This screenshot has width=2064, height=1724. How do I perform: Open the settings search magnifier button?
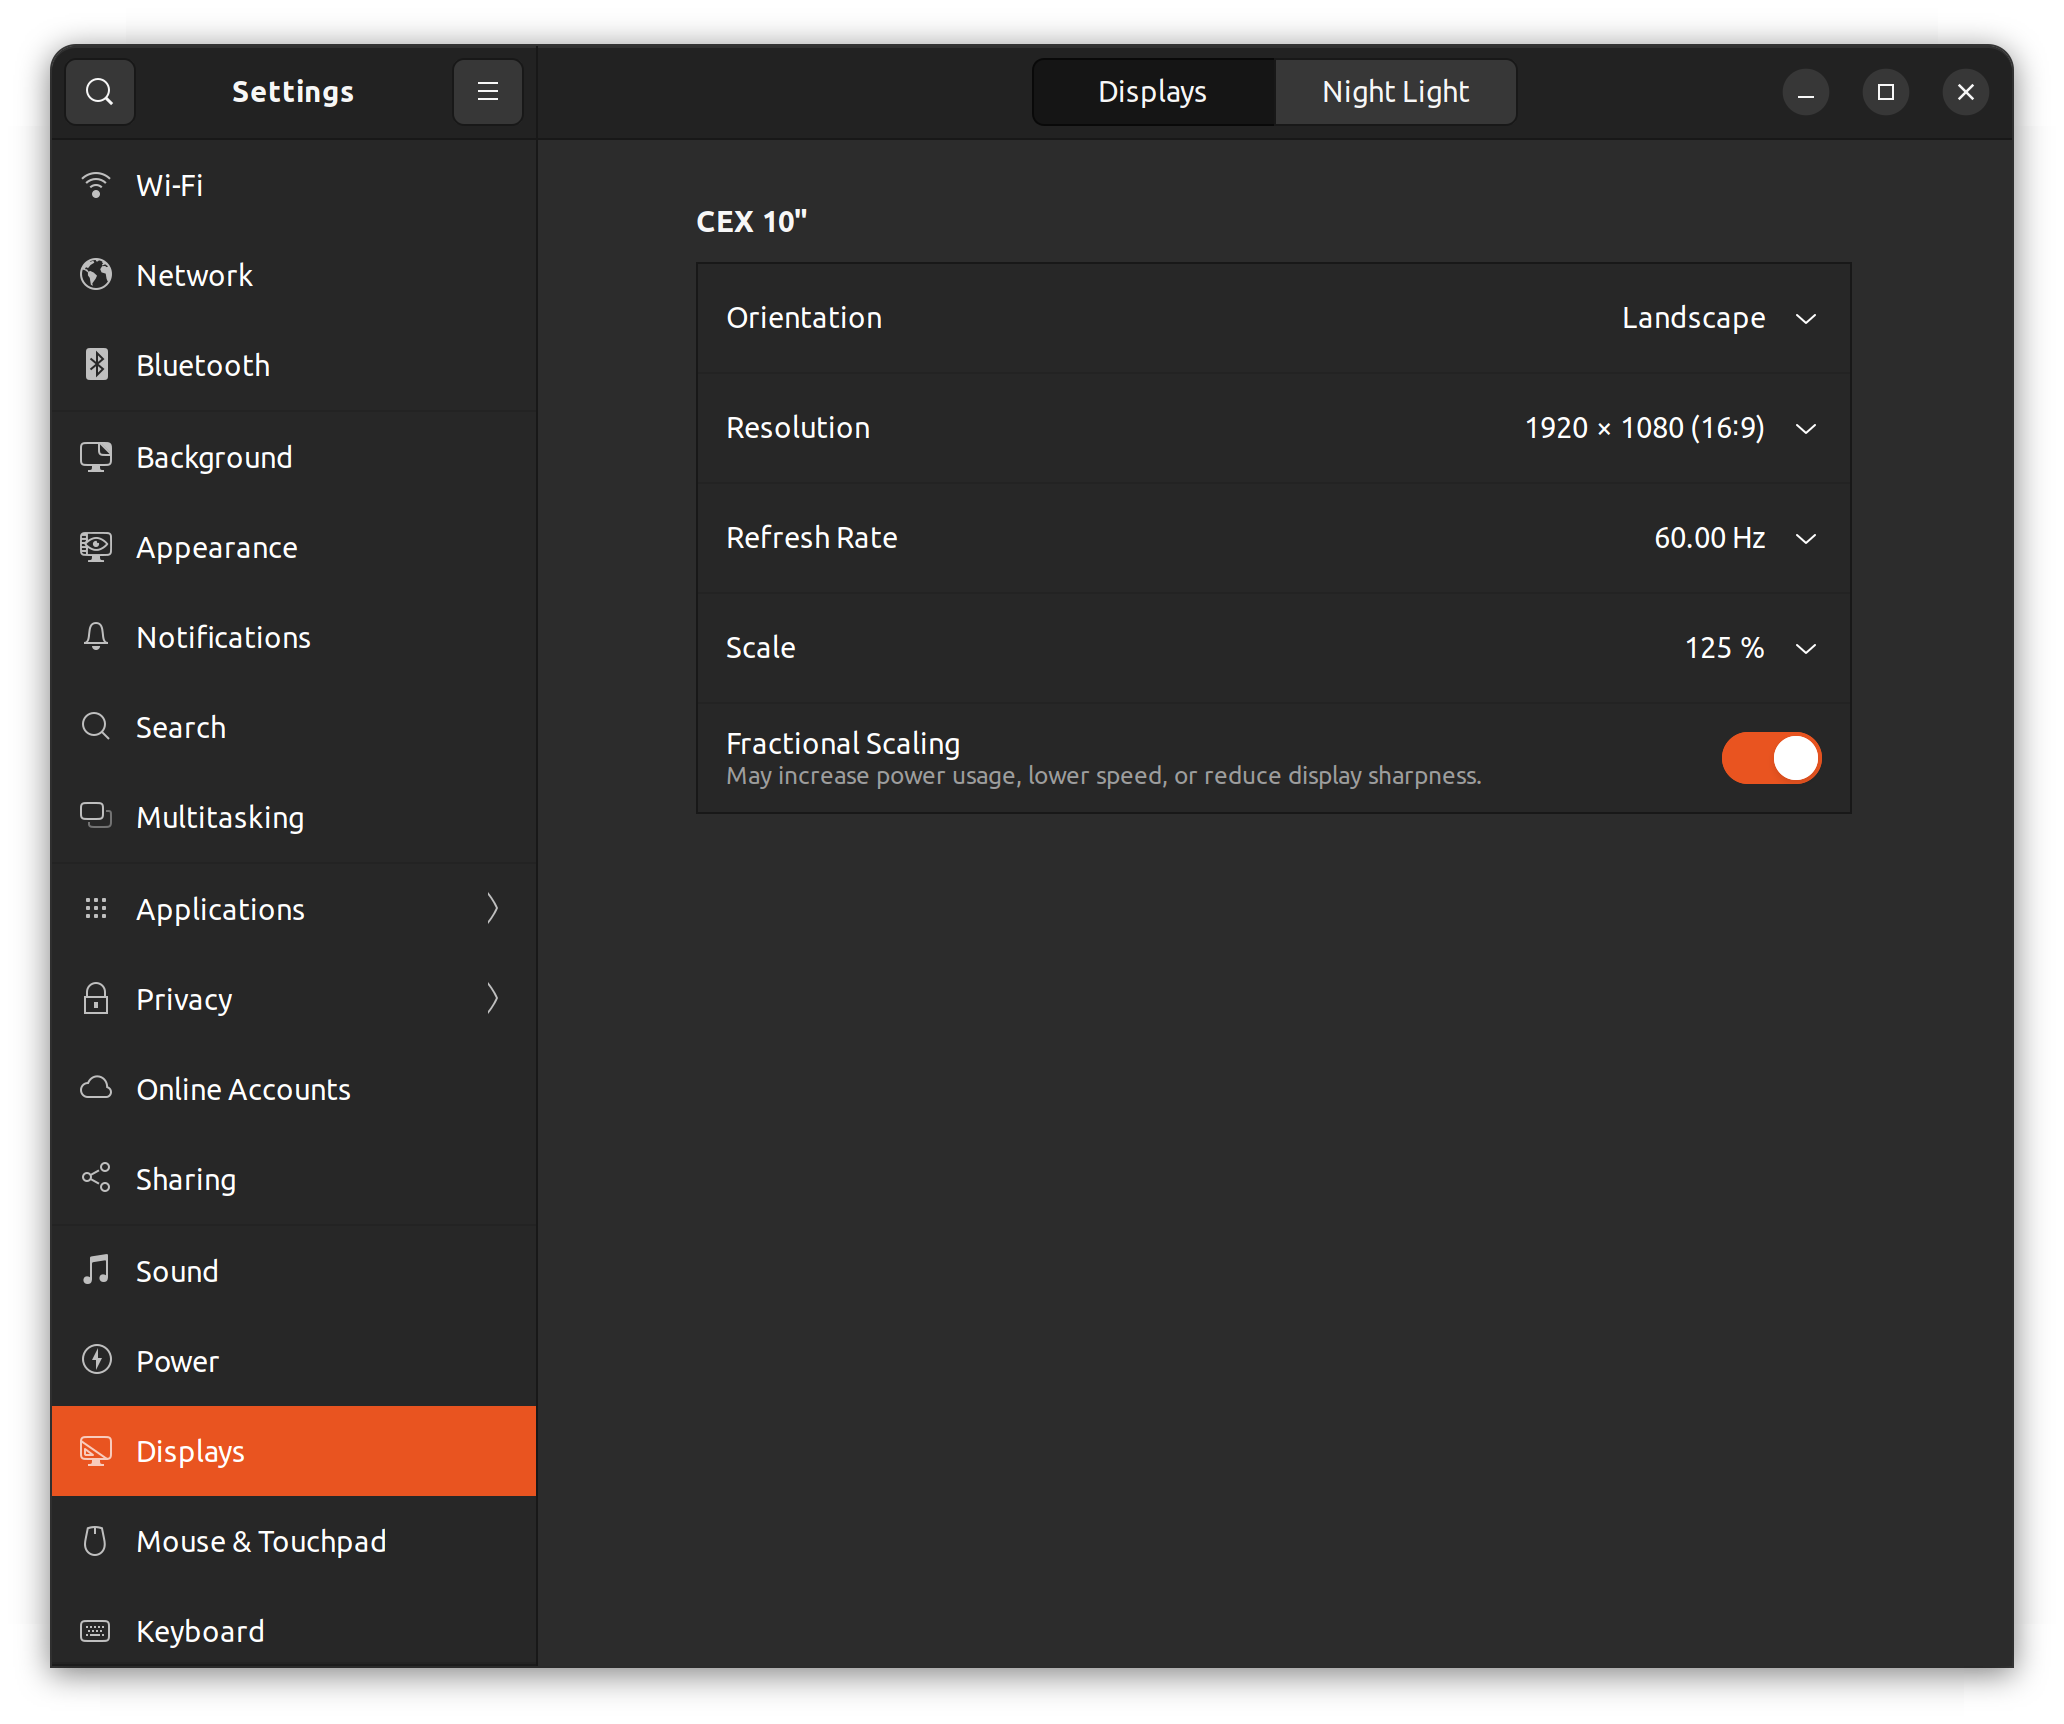[100, 92]
